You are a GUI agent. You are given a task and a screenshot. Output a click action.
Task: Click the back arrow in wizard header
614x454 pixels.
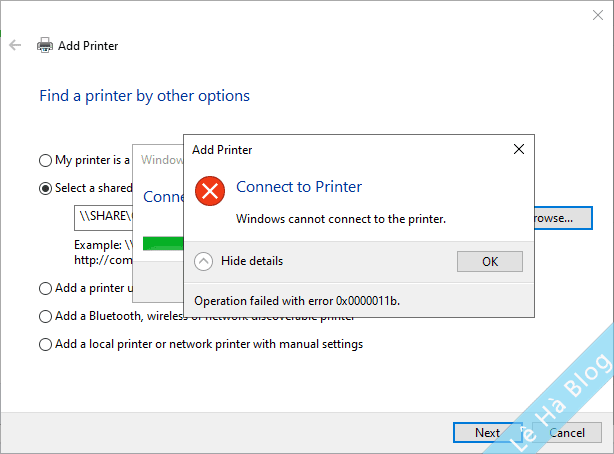[15, 45]
